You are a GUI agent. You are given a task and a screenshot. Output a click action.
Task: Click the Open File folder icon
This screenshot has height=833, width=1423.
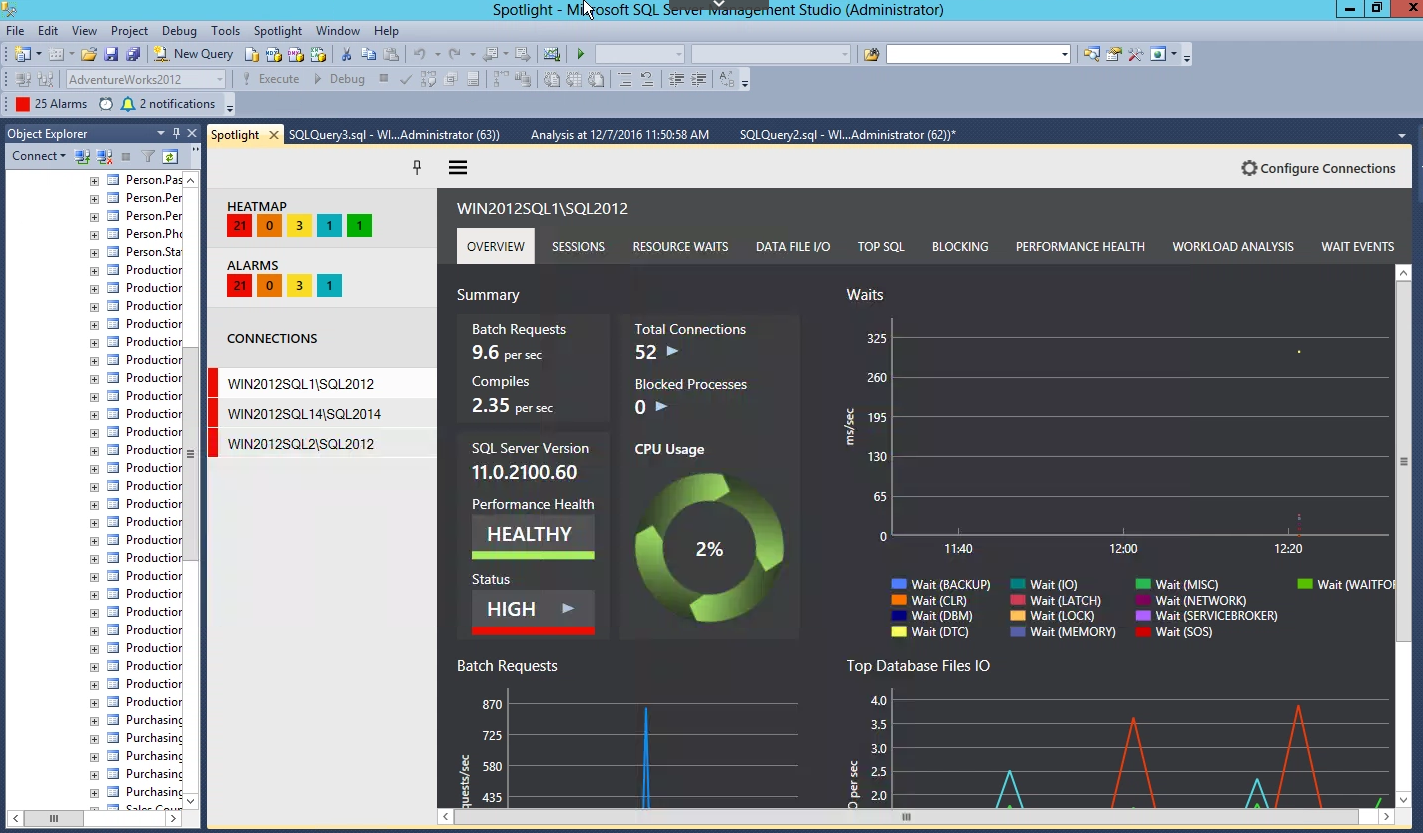(88, 54)
